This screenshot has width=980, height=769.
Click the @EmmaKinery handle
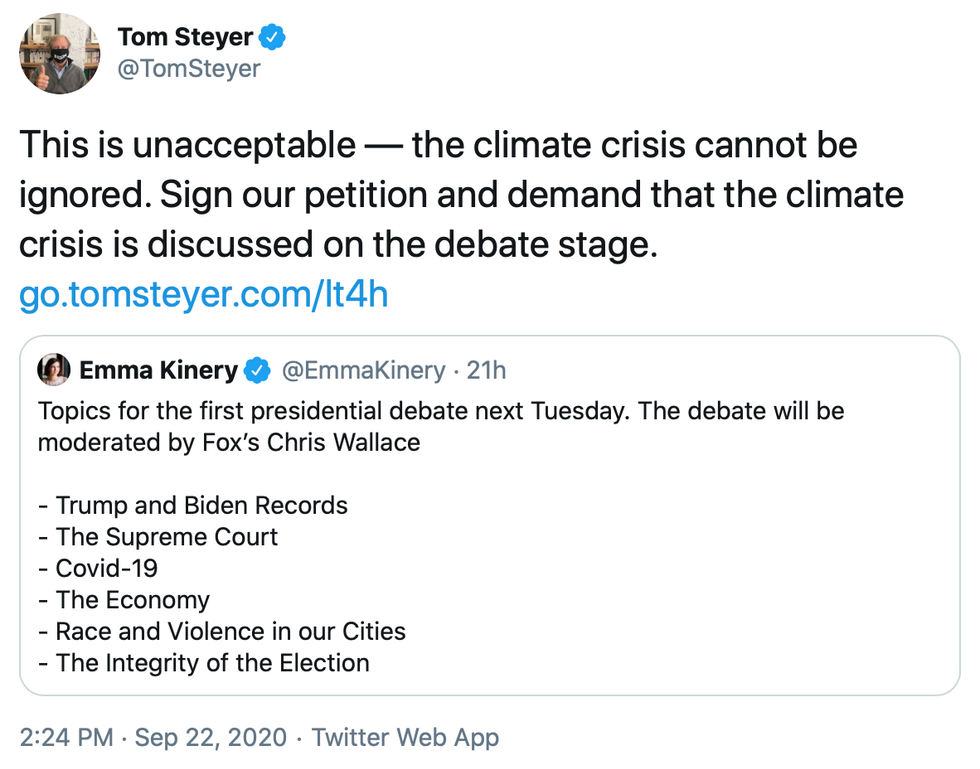(x=363, y=371)
